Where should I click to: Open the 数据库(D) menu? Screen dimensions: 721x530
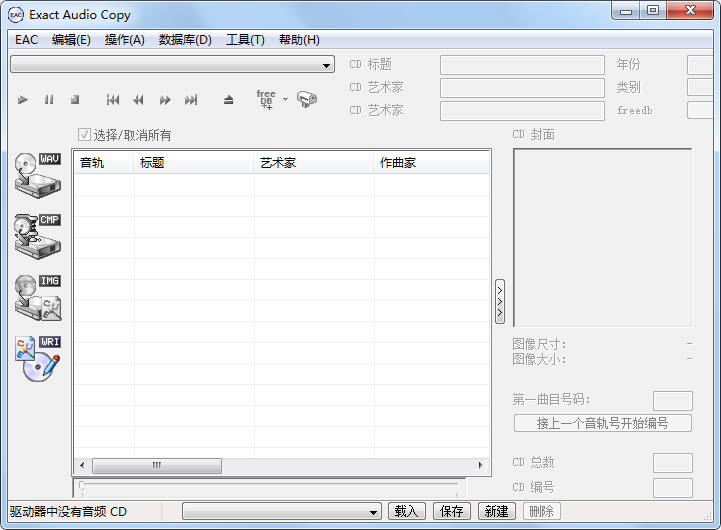tap(185, 40)
